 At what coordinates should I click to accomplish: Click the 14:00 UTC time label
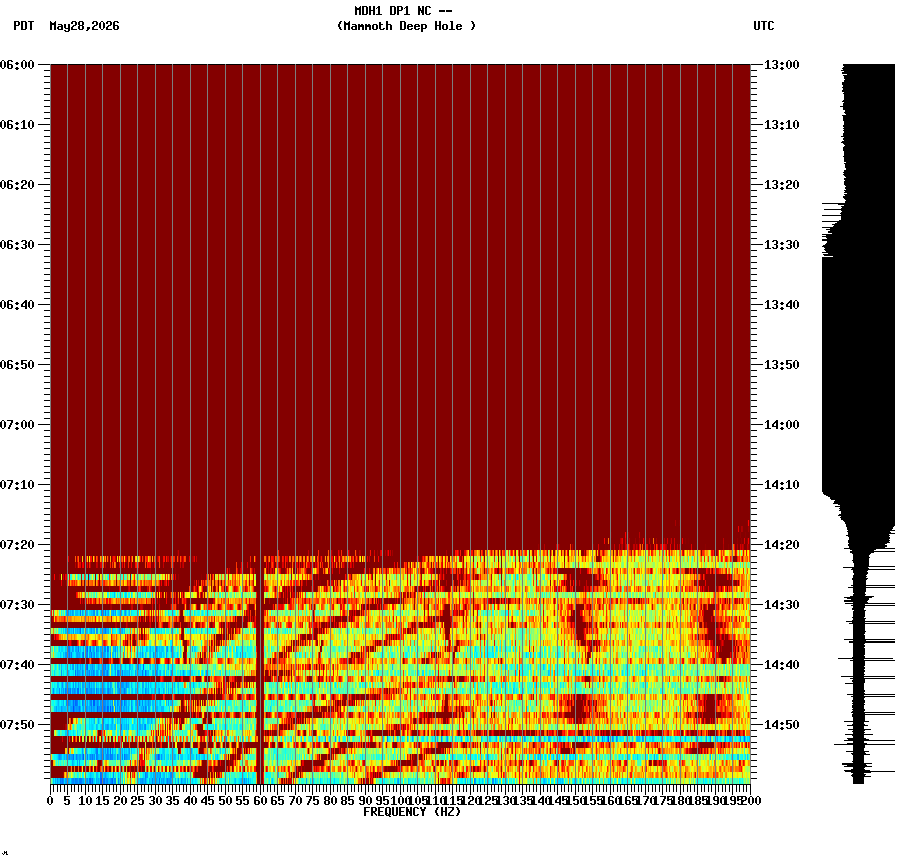[782, 425]
